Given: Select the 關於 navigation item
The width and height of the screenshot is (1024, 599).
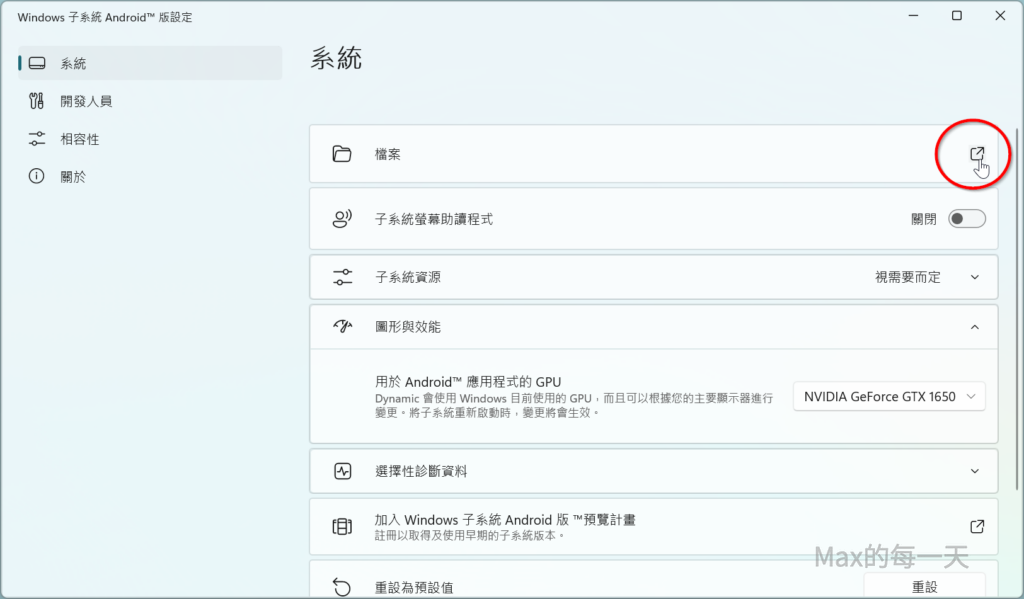Looking at the screenshot, I should point(150,176).
